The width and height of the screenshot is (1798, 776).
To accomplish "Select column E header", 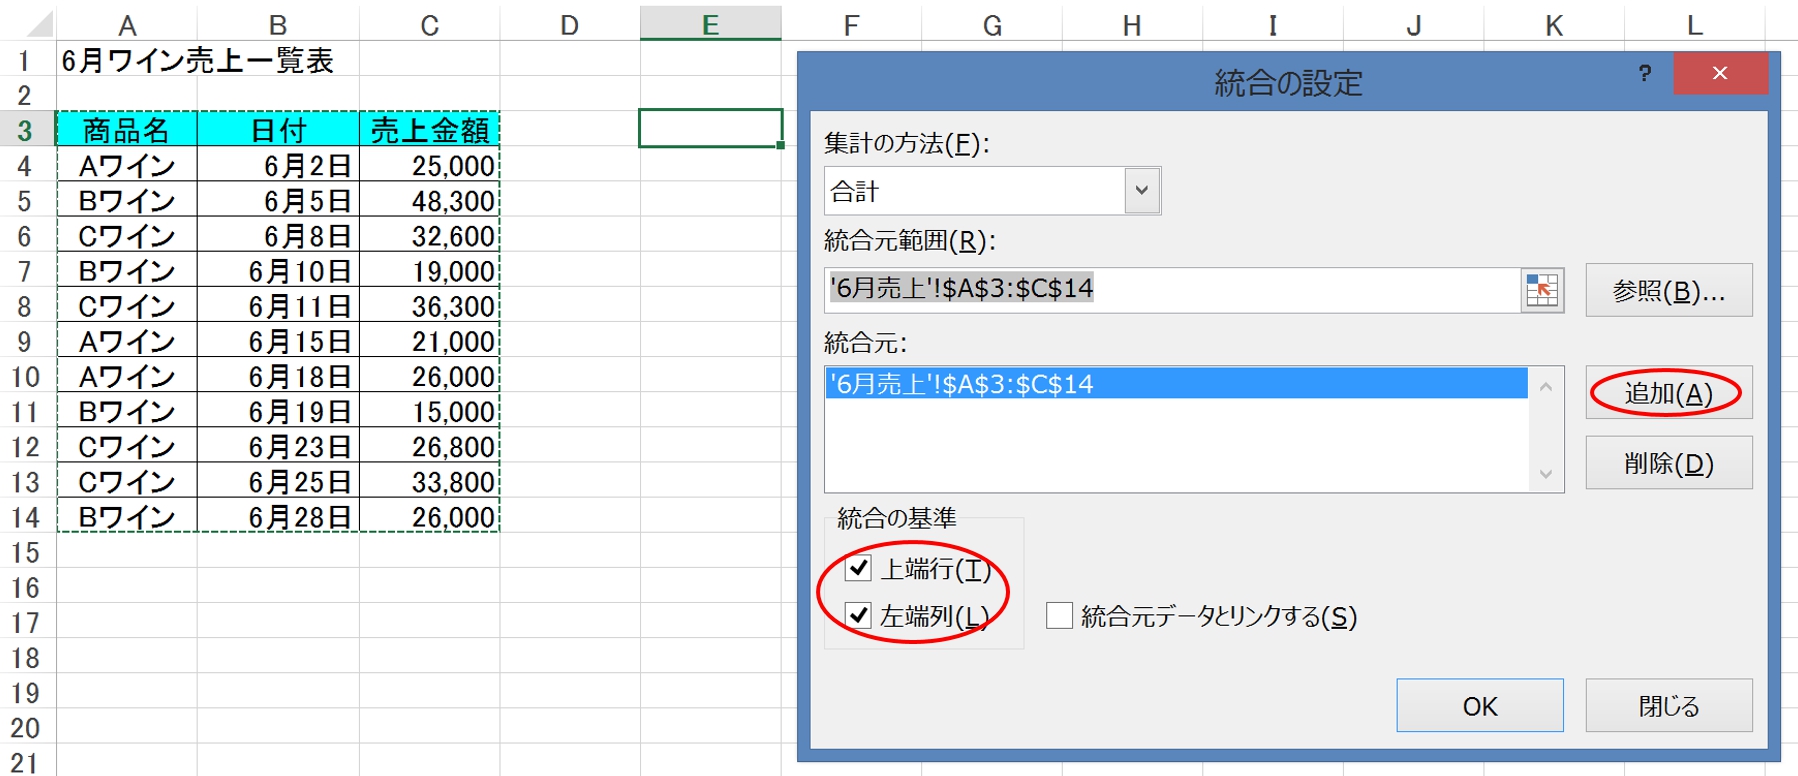I will [710, 24].
